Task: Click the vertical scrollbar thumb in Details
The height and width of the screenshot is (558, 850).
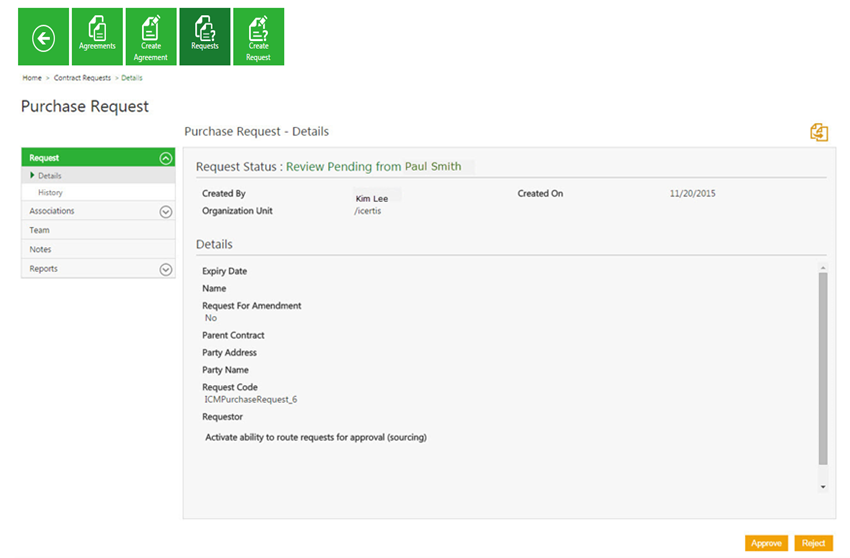Action: 823,370
